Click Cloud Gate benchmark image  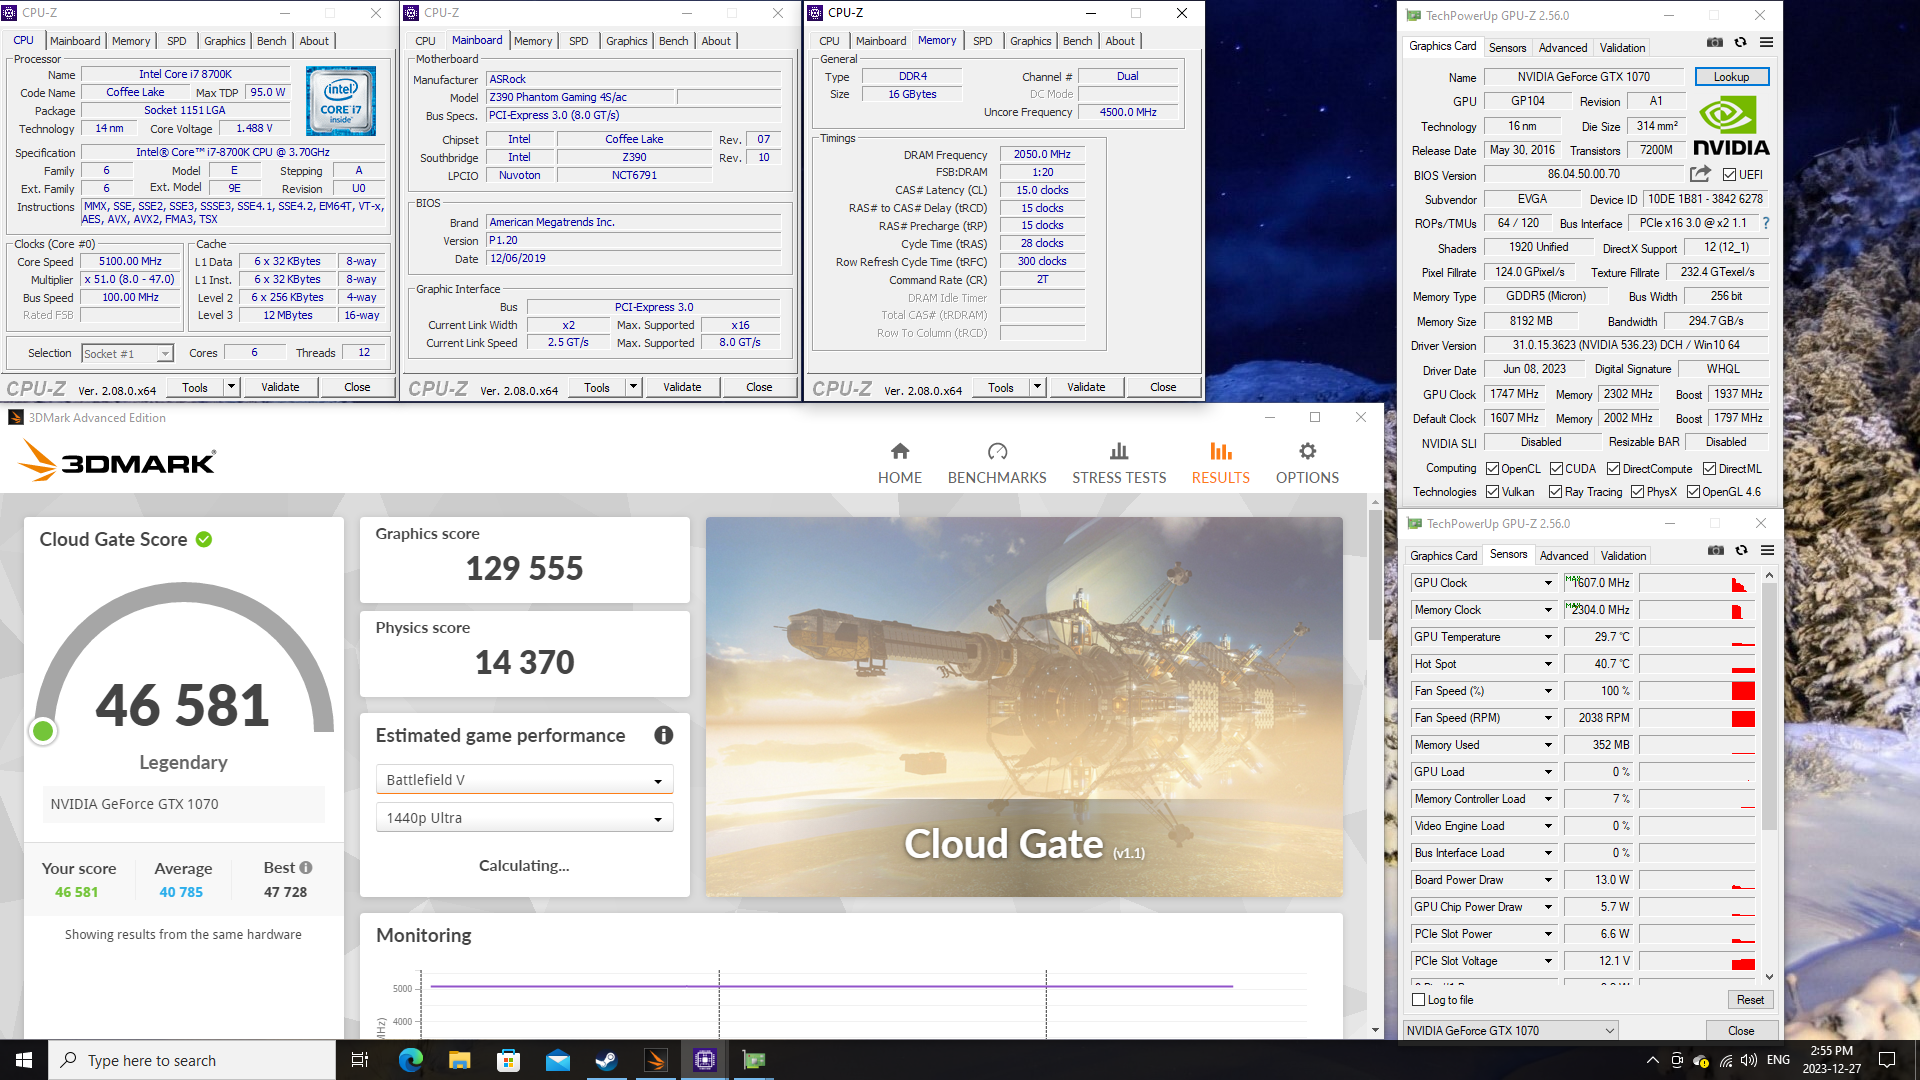click(1024, 706)
